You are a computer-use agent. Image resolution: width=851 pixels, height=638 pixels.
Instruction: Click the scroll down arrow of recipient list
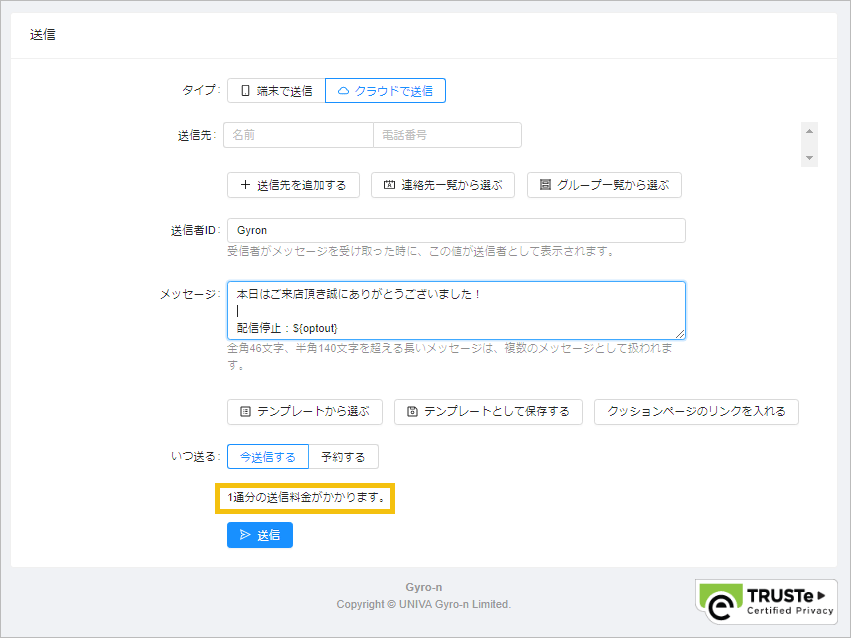(x=809, y=158)
